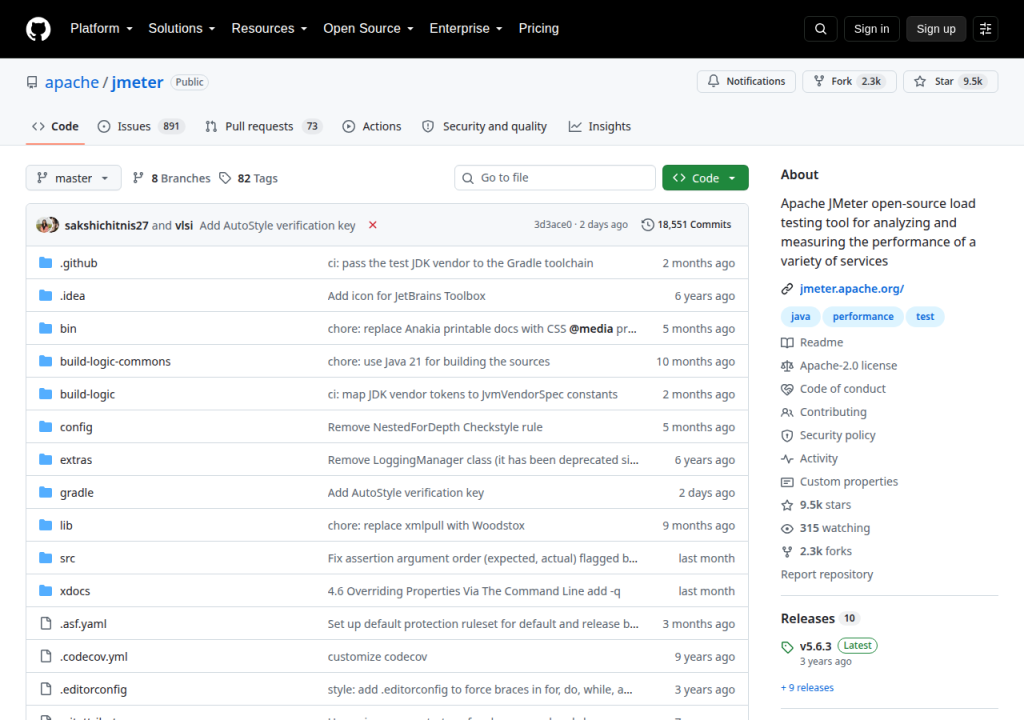Open the appearance settings sliders icon
This screenshot has height=720, width=1024.
point(985,29)
